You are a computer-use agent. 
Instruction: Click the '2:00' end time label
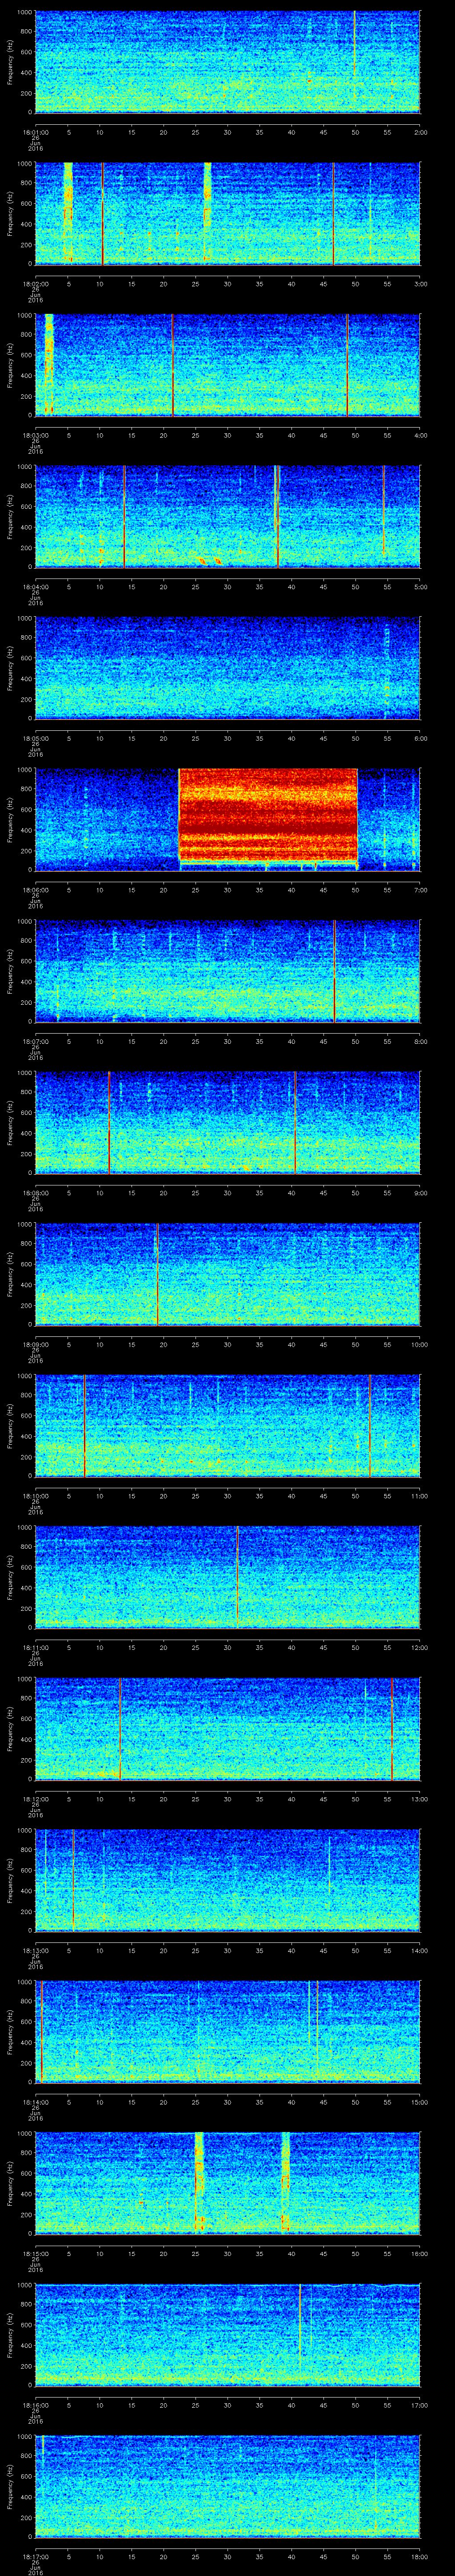click(x=420, y=131)
